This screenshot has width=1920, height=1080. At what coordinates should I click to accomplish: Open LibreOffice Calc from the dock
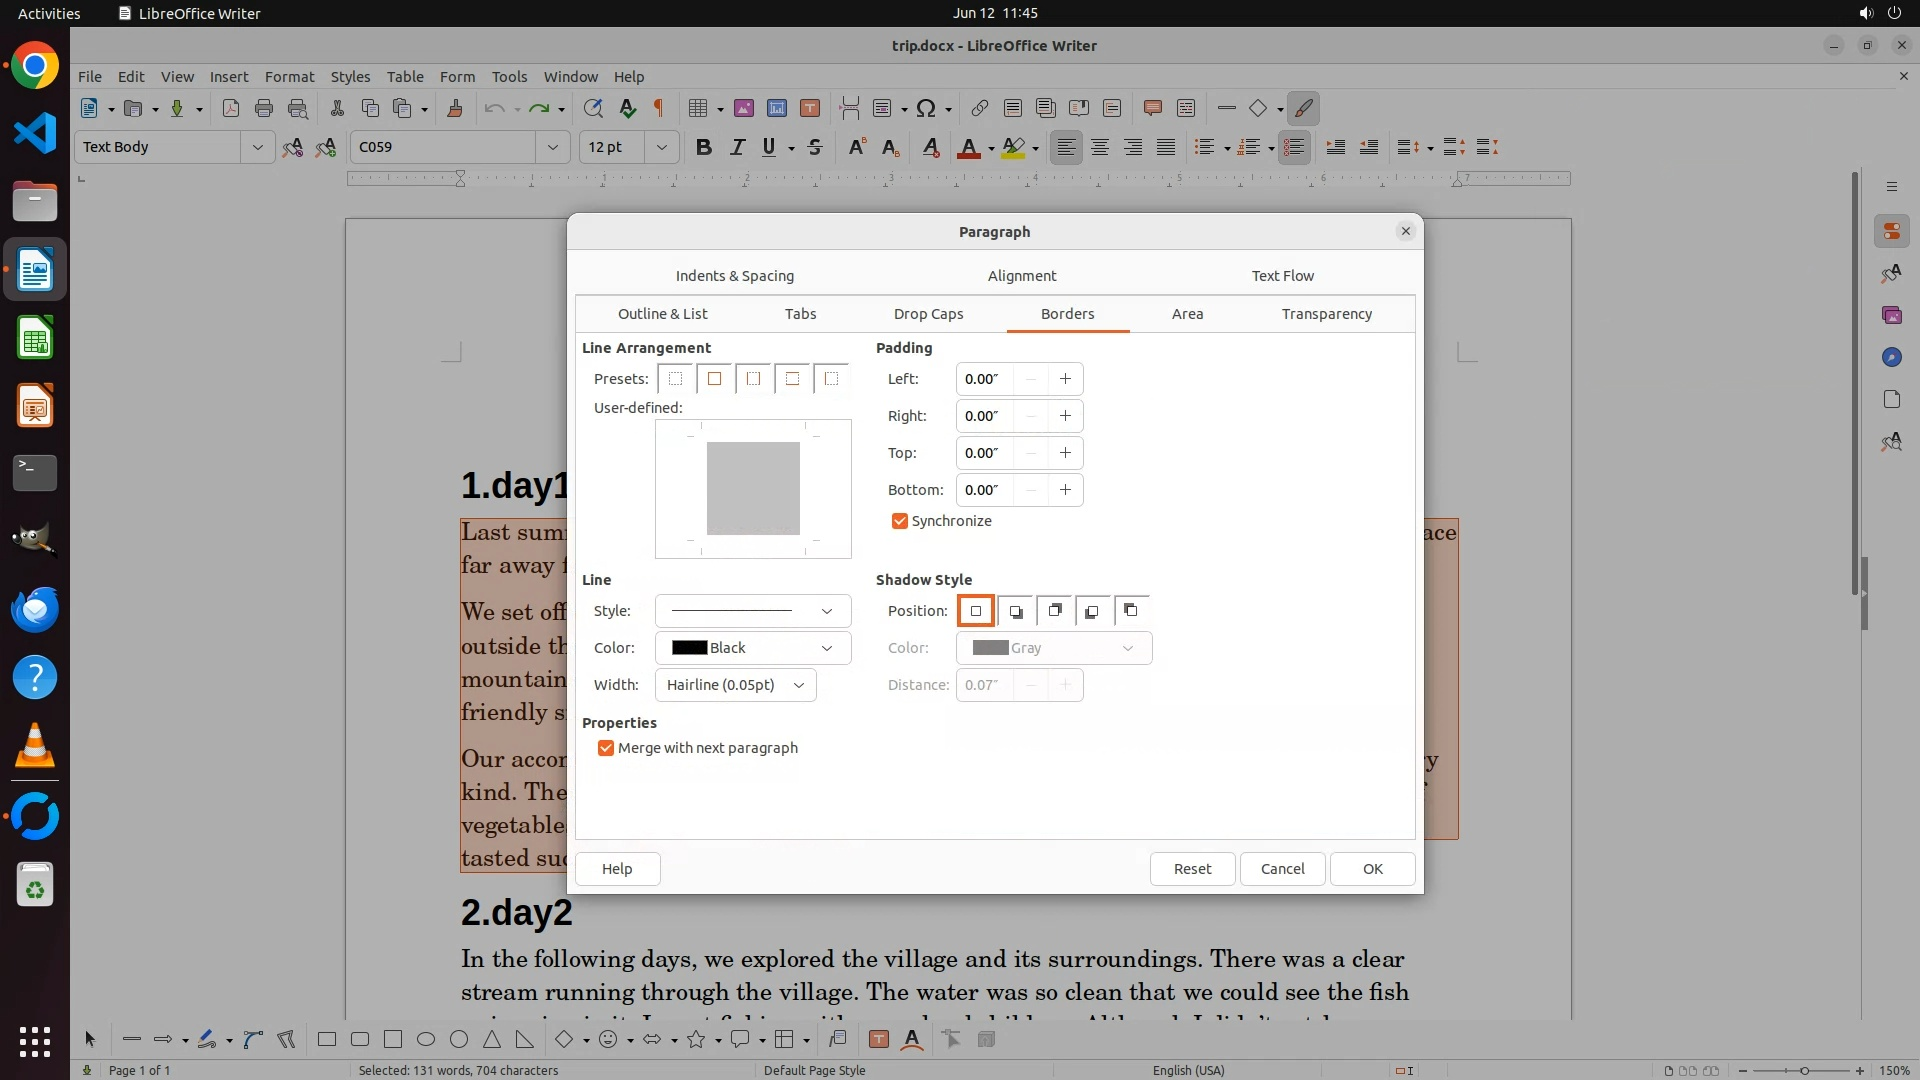(35, 339)
